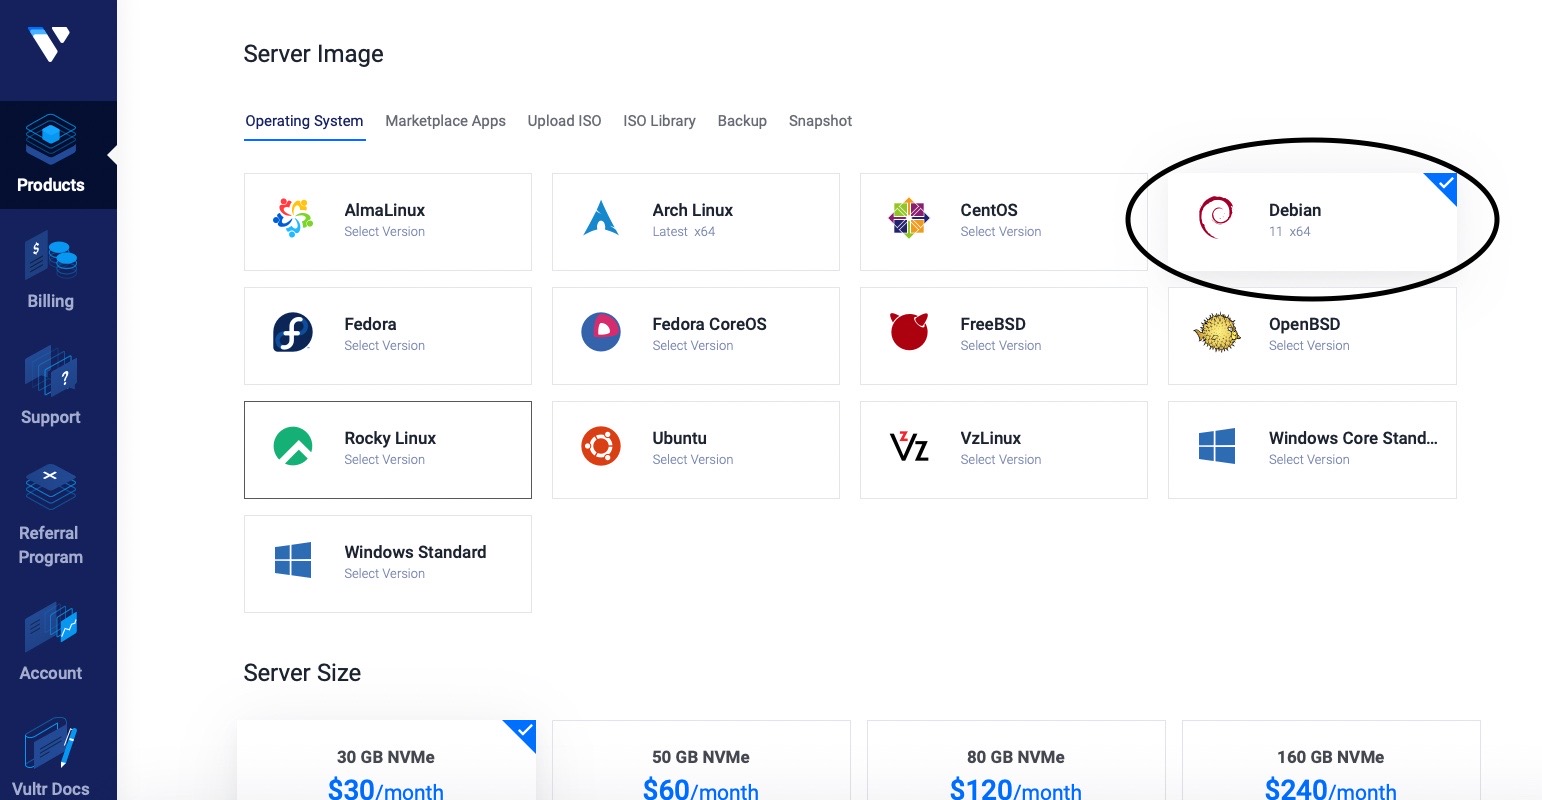Open Select Version under CentOS
This screenshot has width=1542, height=800.
point(1000,232)
